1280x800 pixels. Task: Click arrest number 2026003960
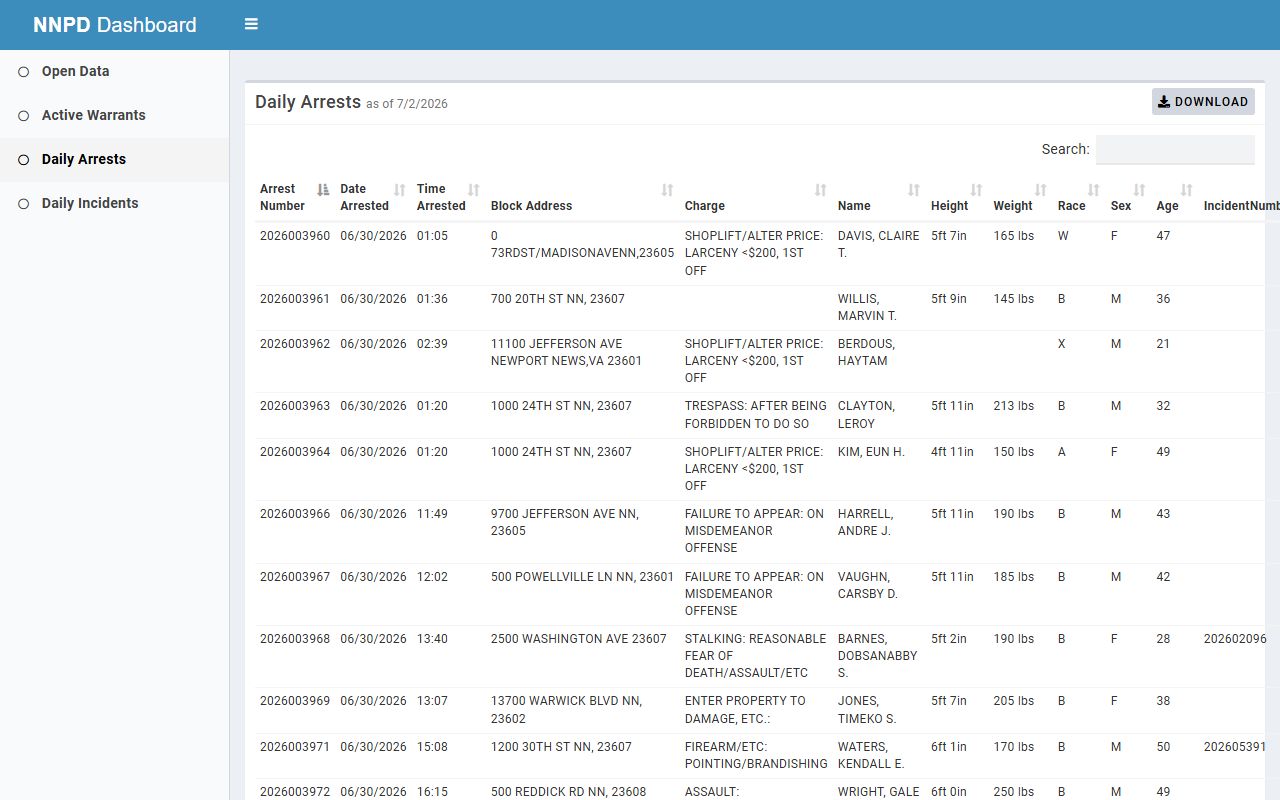[x=295, y=236]
